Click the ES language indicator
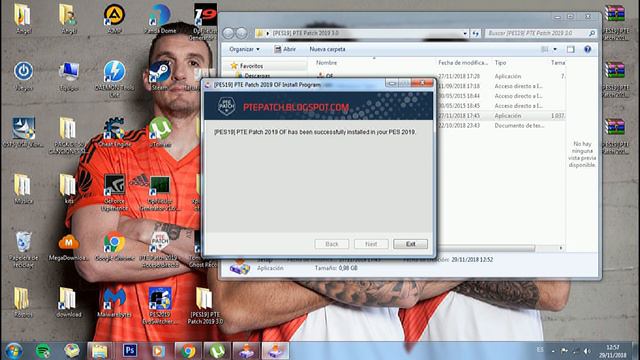The width and height of the screenshot is (640, 360). point(540,350)
